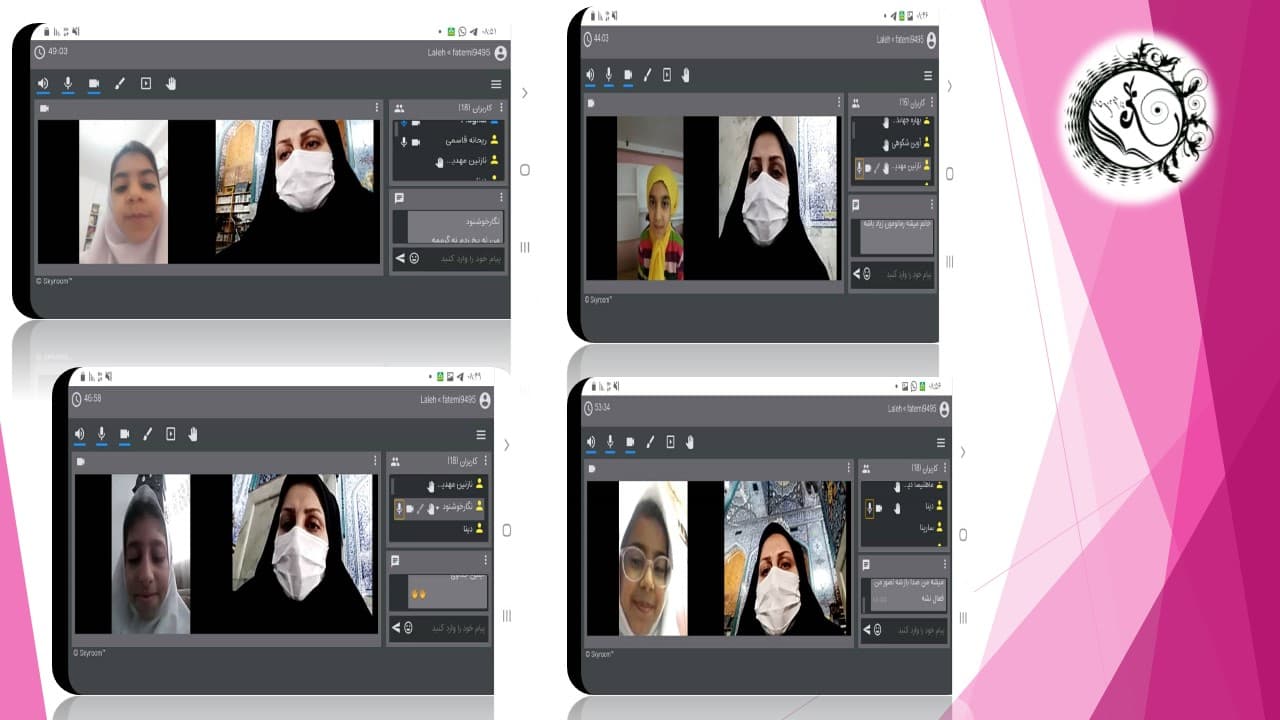
Task: Toggle the speaker in the 53:34 session
Action: coord(590,442)
